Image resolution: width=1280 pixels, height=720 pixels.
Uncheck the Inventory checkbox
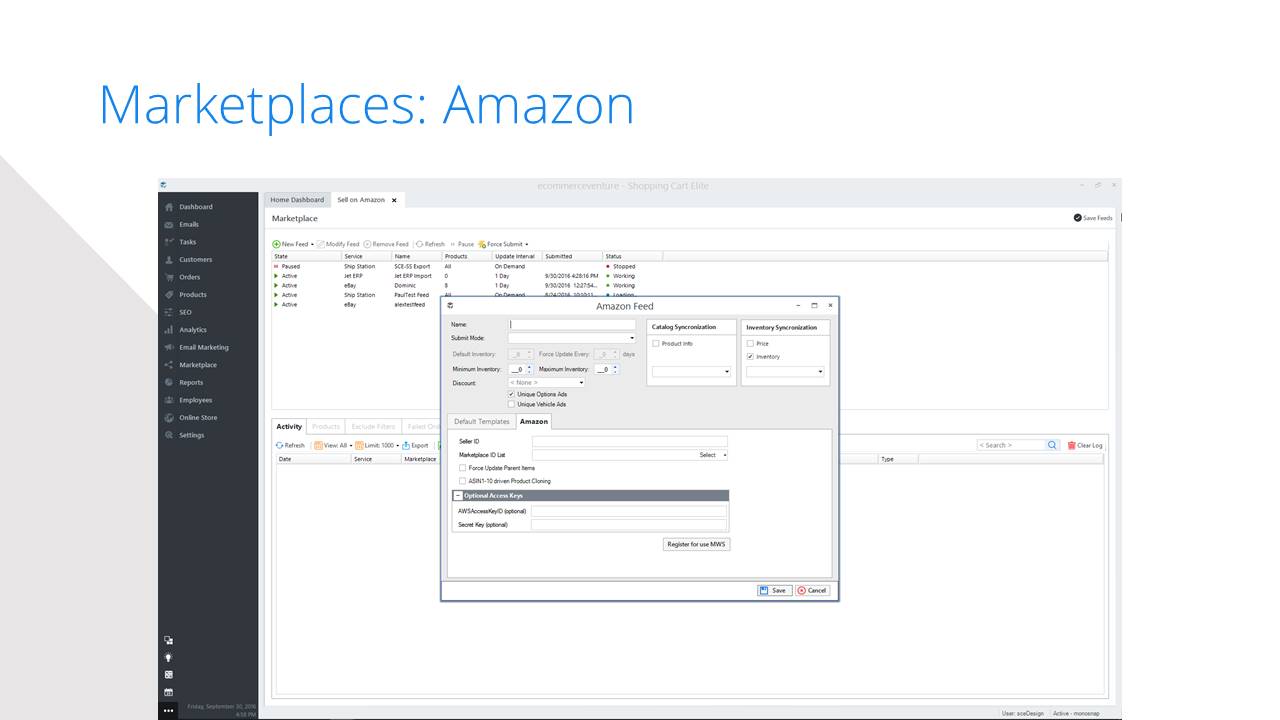(750, 357)
